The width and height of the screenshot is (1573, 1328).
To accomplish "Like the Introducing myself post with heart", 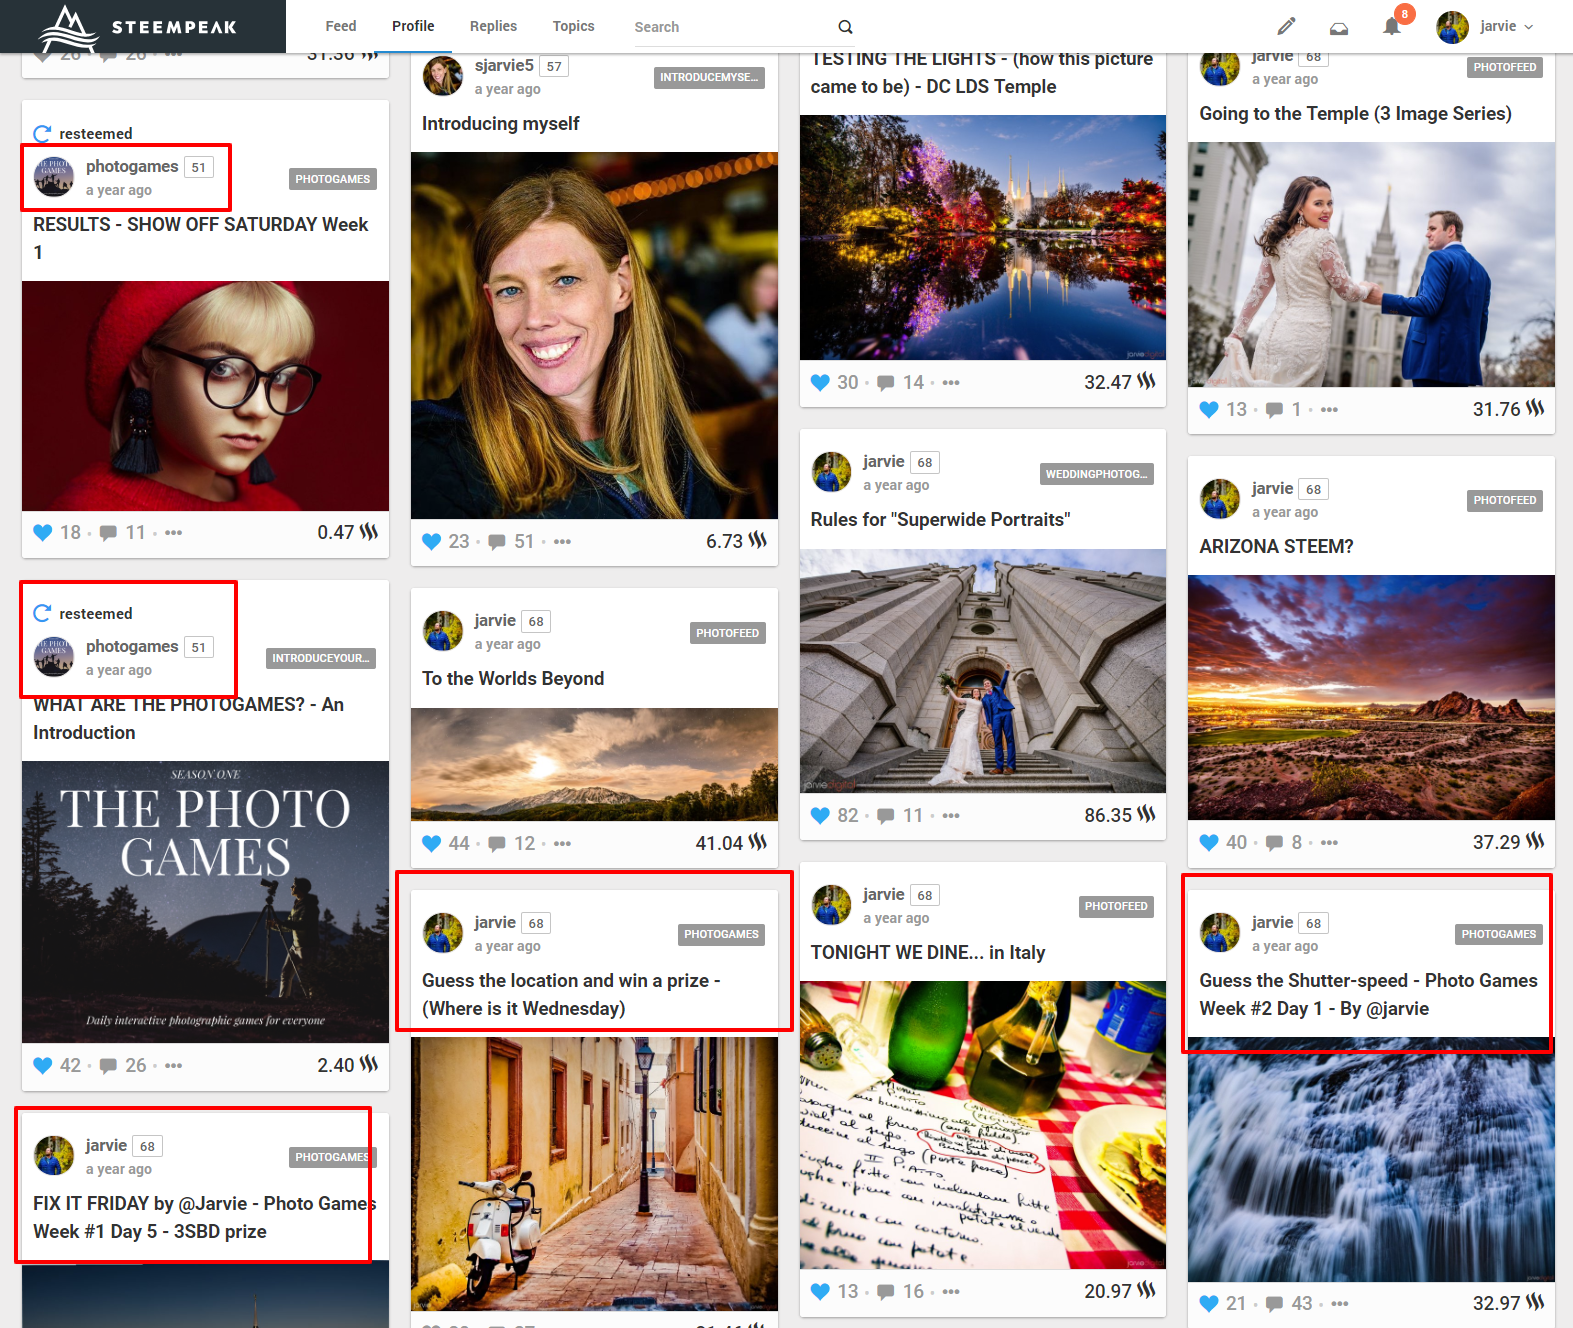I will click(x=431, y=542).
